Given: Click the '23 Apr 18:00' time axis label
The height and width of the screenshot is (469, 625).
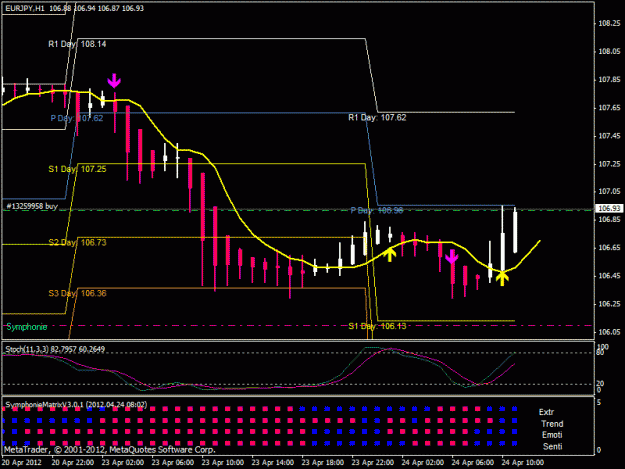Looking at the screenshot, I should tap(323, 463).
